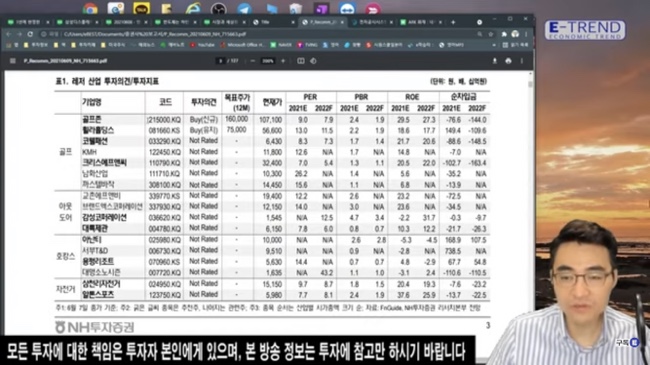Open PDF viewer more actions menu
Screen dimensions: 650x365
522,61
